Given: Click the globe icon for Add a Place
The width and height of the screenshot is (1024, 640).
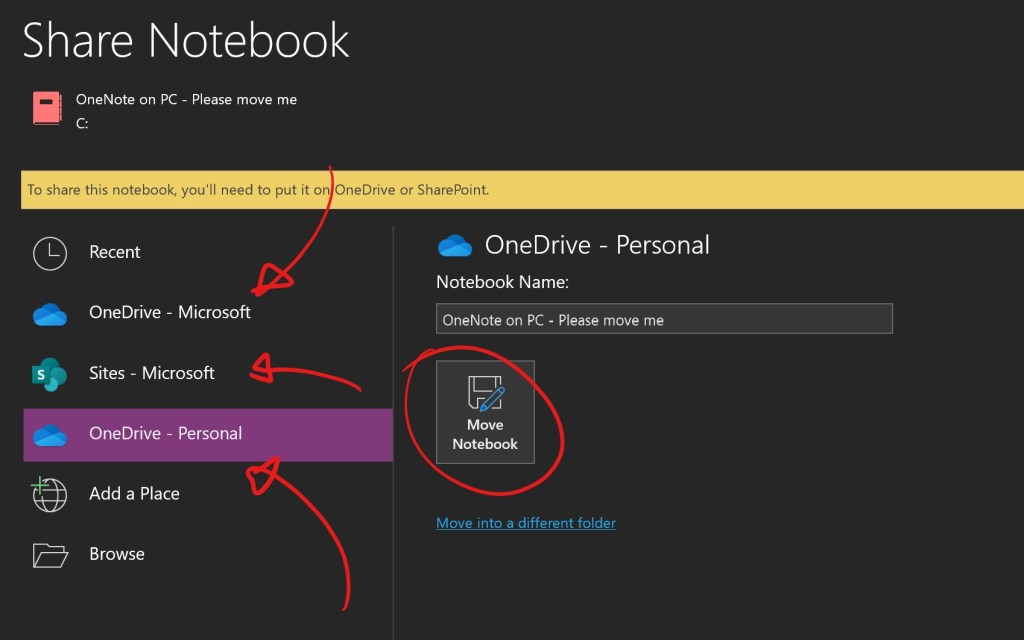Looking at the screenshot, I should pyautogui.click(x=50, y=494).
